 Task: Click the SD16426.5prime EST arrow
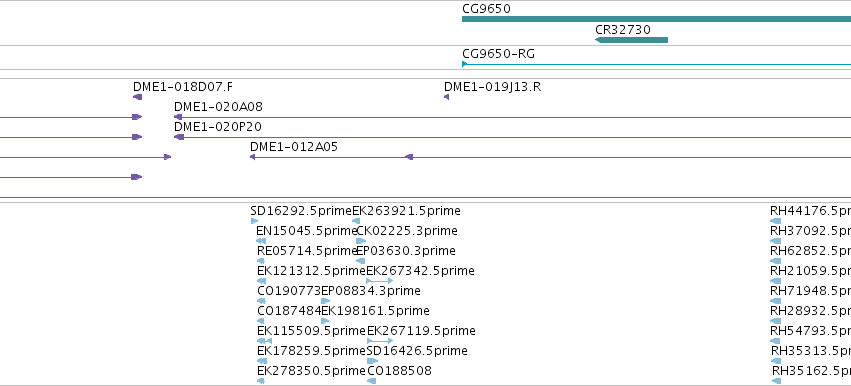click(x=372, y=361)
